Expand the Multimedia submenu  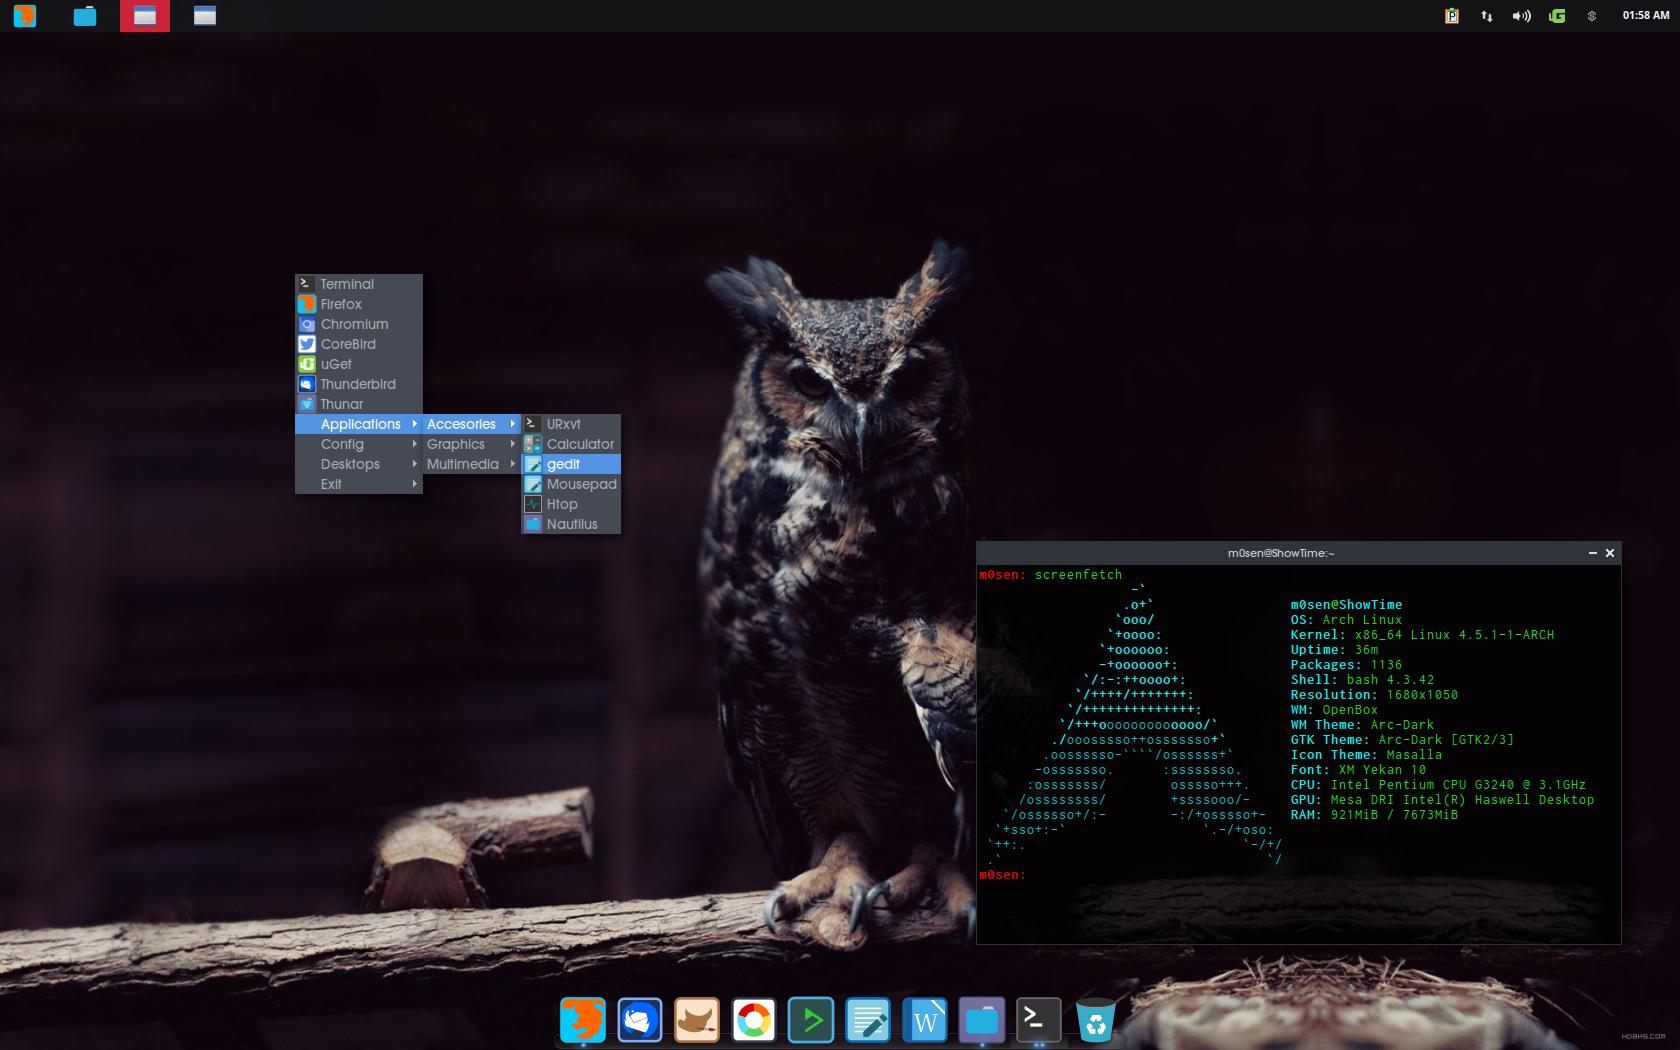471,464
